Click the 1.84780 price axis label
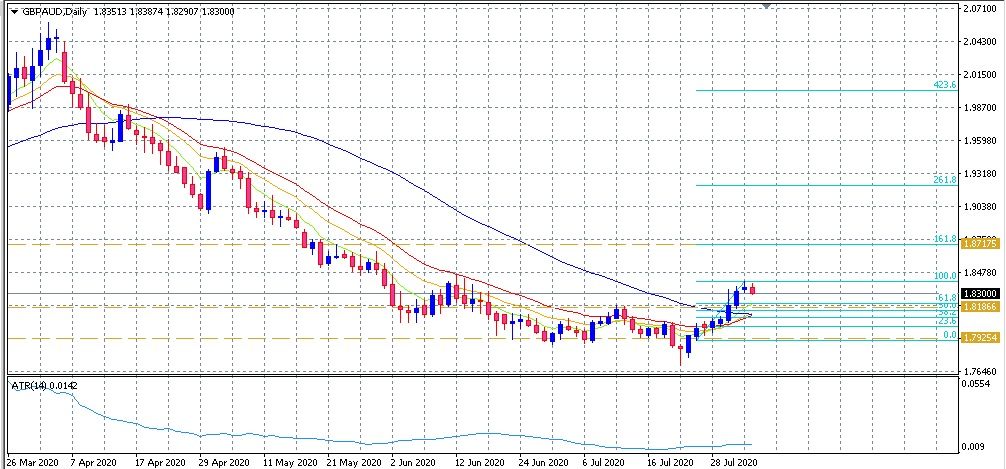 click(x=980, y=272)
